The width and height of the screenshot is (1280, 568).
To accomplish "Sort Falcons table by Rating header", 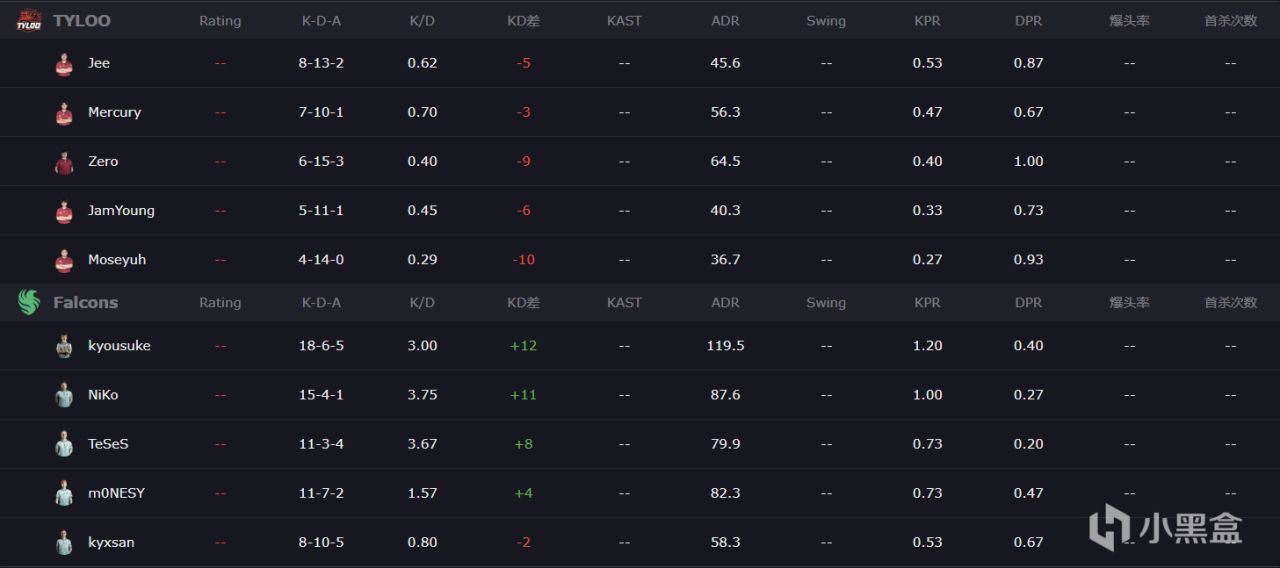I will 220,302.
